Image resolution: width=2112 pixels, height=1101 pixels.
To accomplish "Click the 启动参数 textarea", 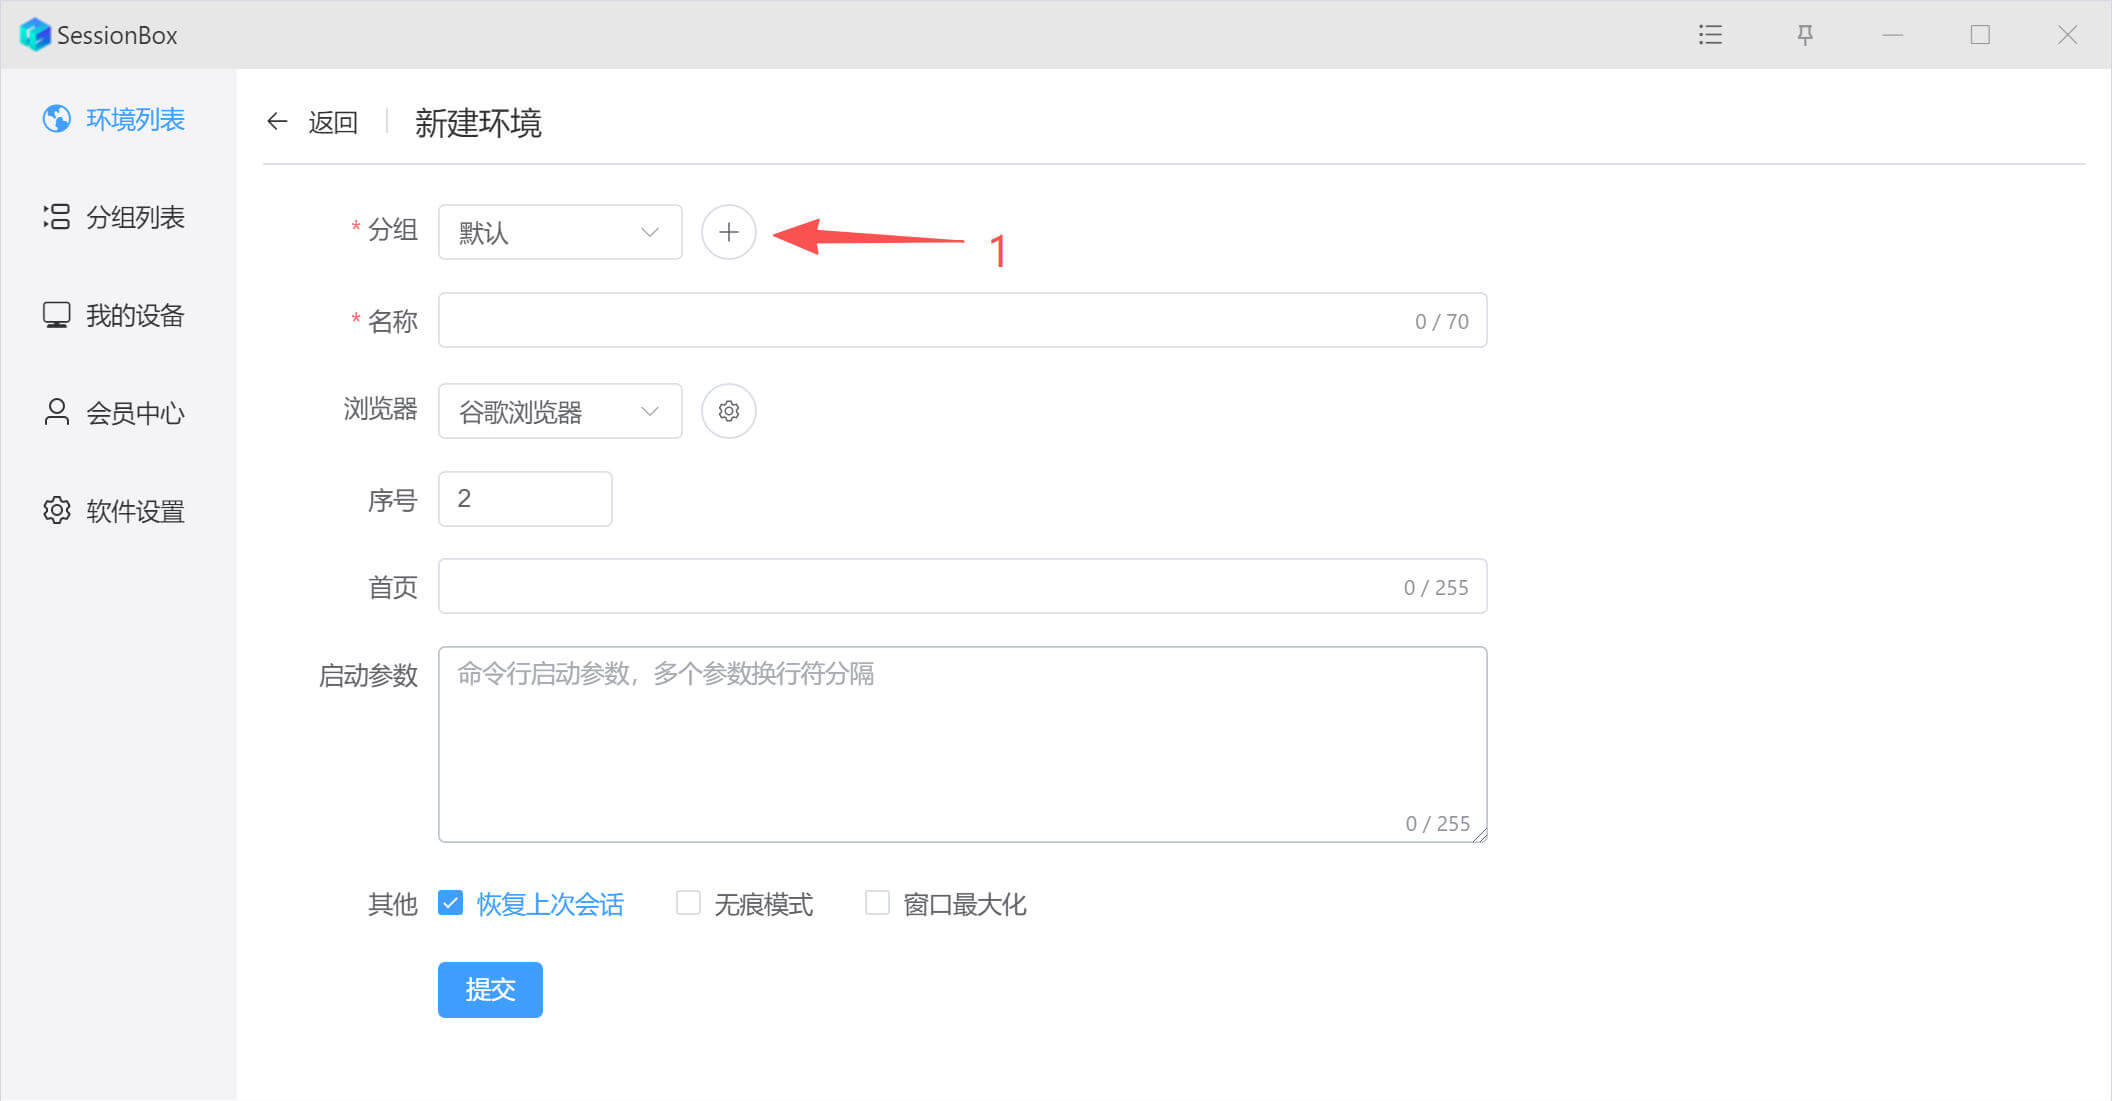I will pos(960,745).
